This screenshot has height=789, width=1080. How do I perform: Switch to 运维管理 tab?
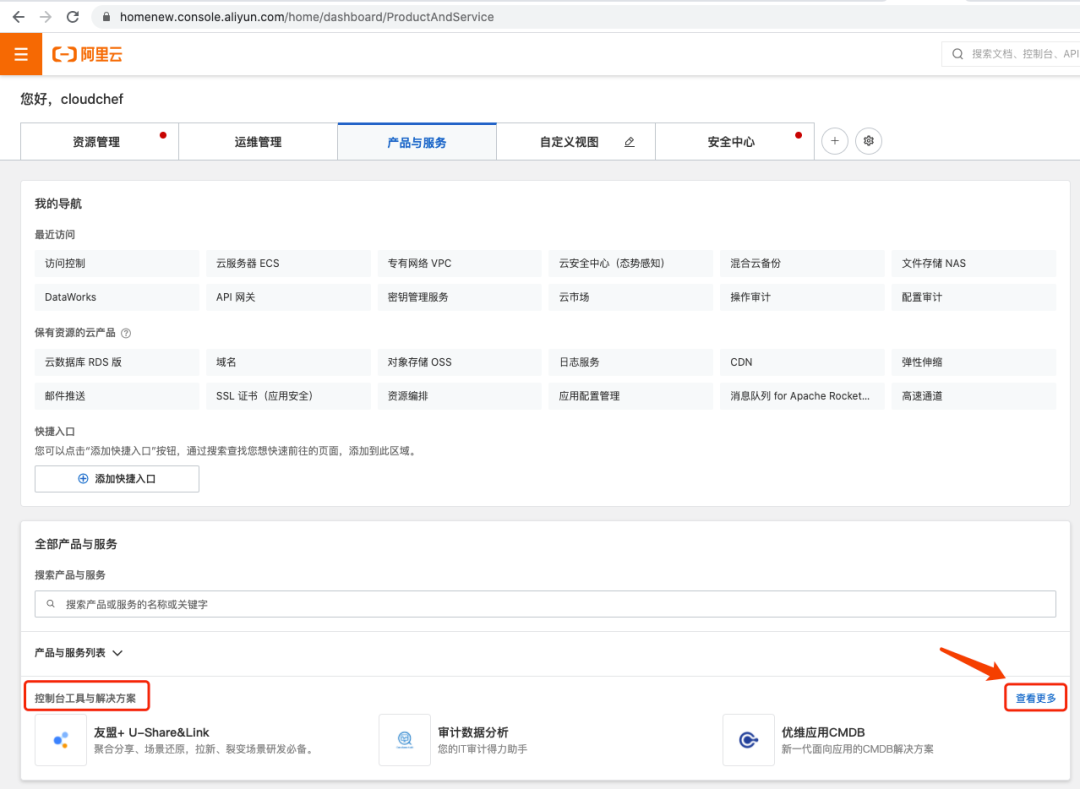(x=258, y=142)
